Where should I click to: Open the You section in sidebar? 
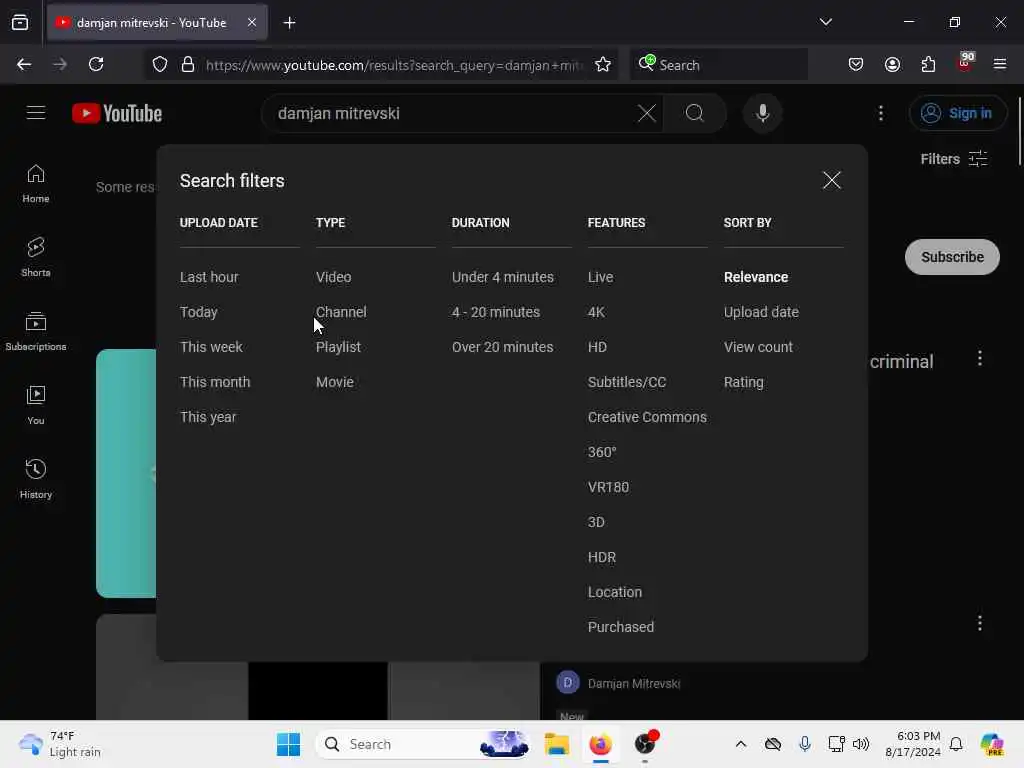tap(36, 406)
